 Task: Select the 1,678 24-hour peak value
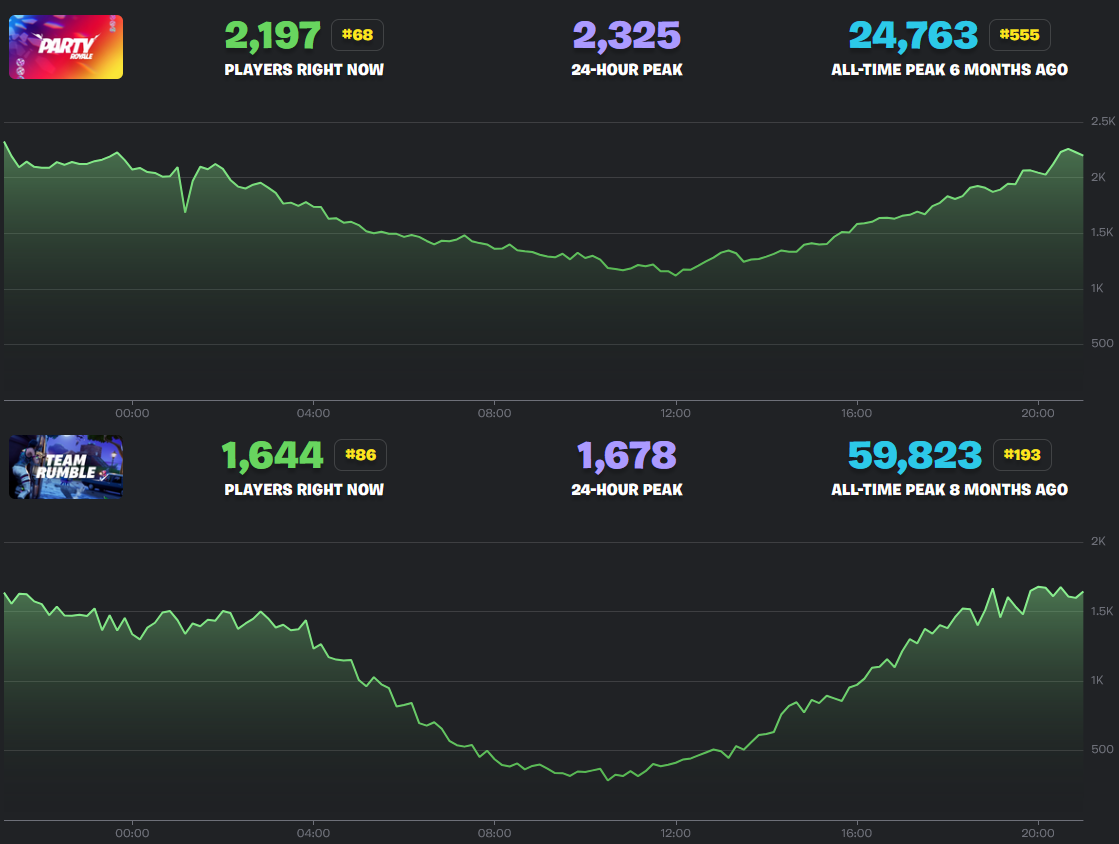(x=627, y=456)
